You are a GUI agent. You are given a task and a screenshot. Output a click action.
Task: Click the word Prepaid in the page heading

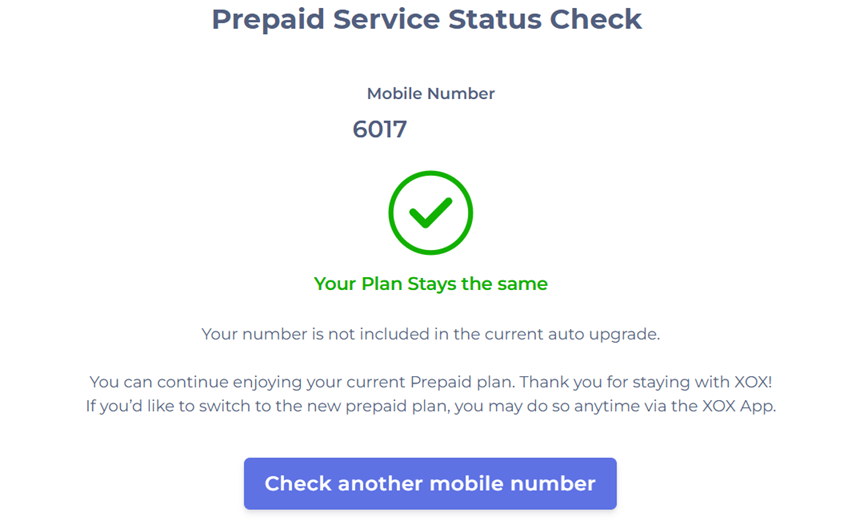[267, 19]
